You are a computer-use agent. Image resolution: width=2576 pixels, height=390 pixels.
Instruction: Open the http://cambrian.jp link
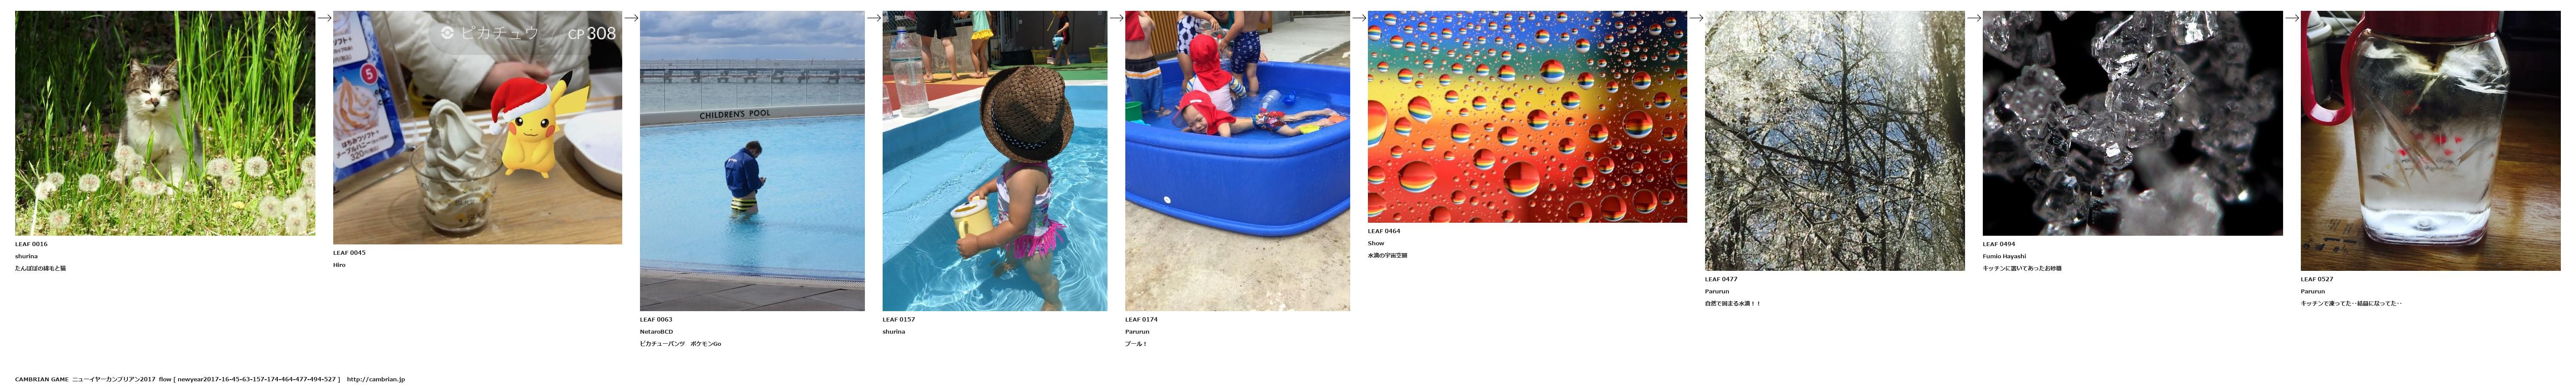coord(376,380)
